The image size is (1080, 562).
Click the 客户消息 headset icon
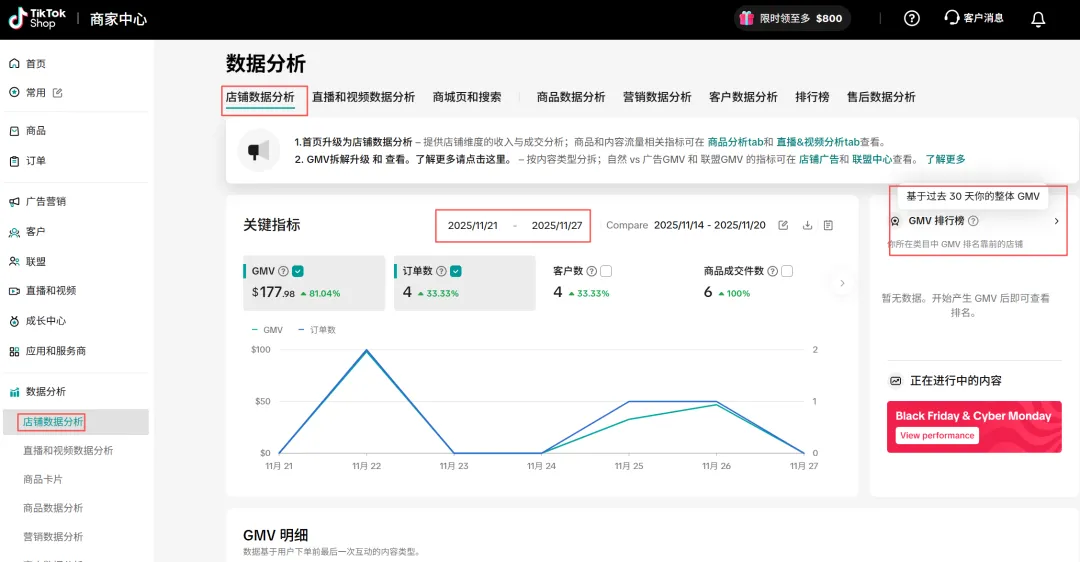coord(952,18)
